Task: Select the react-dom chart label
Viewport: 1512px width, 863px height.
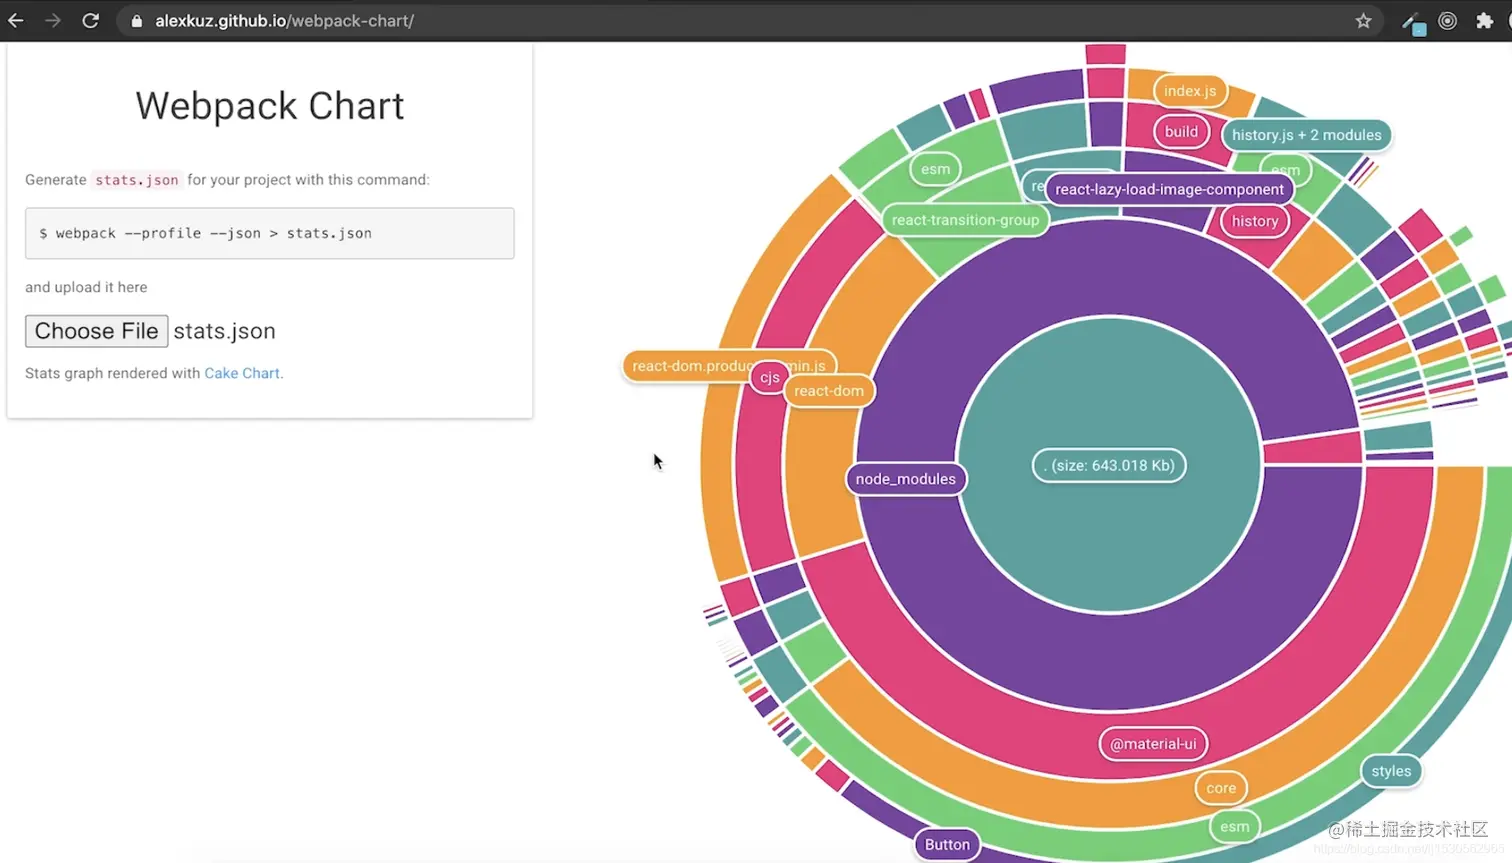Action: [829, 391]
